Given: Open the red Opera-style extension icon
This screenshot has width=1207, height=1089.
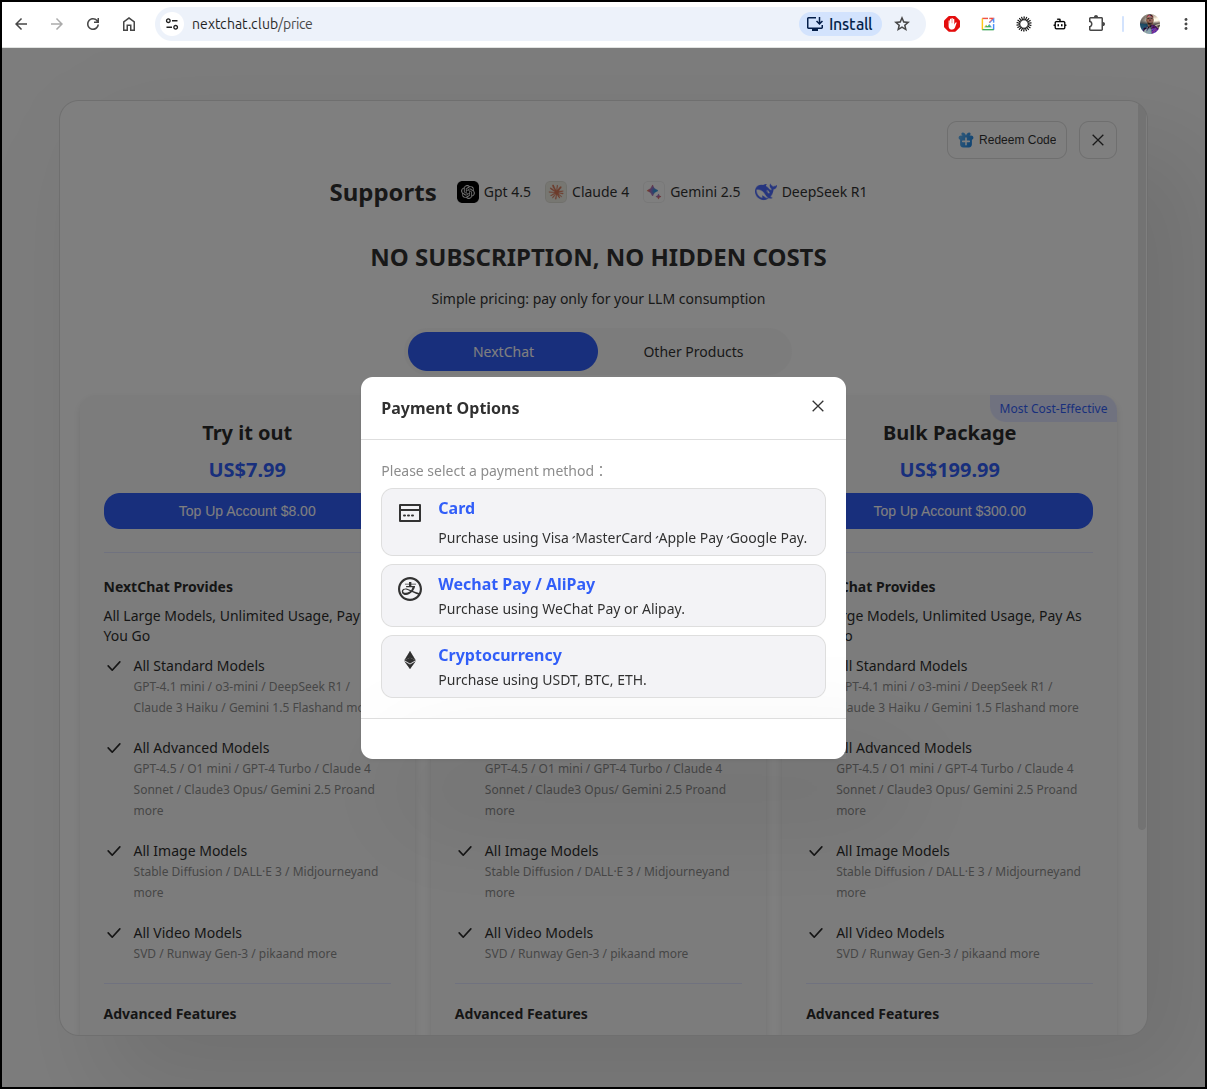Looking at the screenshot, I should [952, 24].
